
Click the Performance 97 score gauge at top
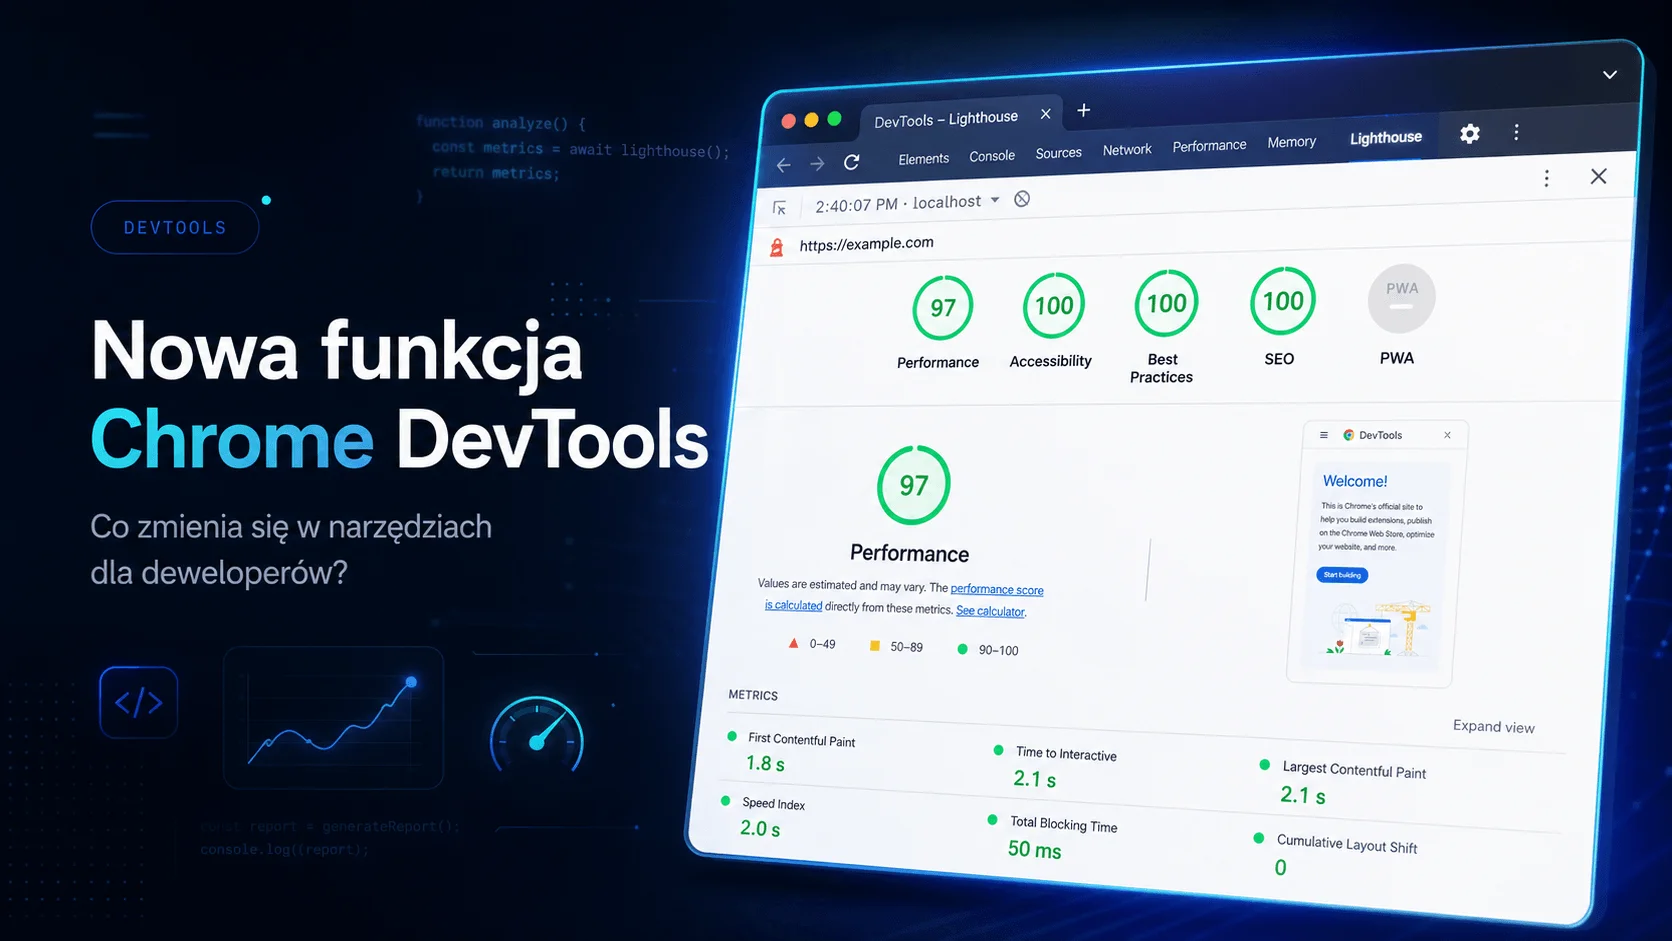pyautogui.click(x=942, y=307)
